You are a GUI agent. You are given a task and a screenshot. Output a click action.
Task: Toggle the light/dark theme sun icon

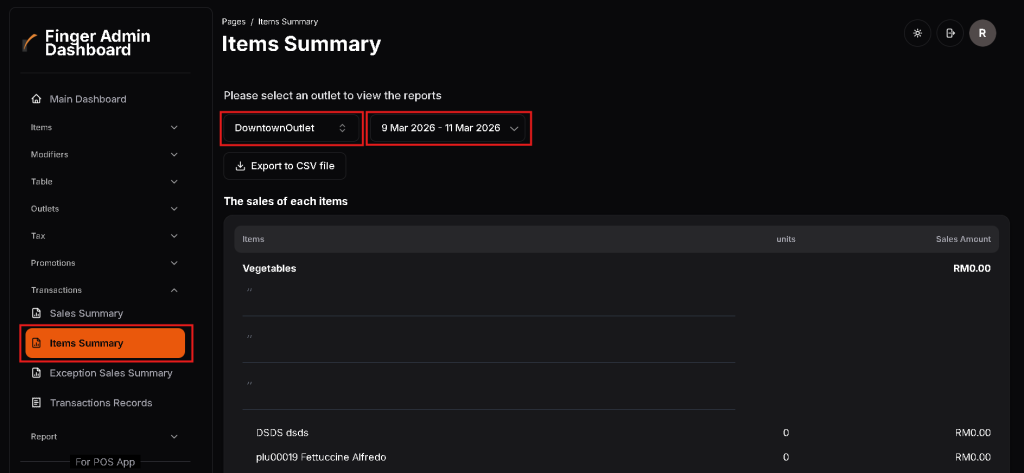pyautogui.click(x=916, y=33)
